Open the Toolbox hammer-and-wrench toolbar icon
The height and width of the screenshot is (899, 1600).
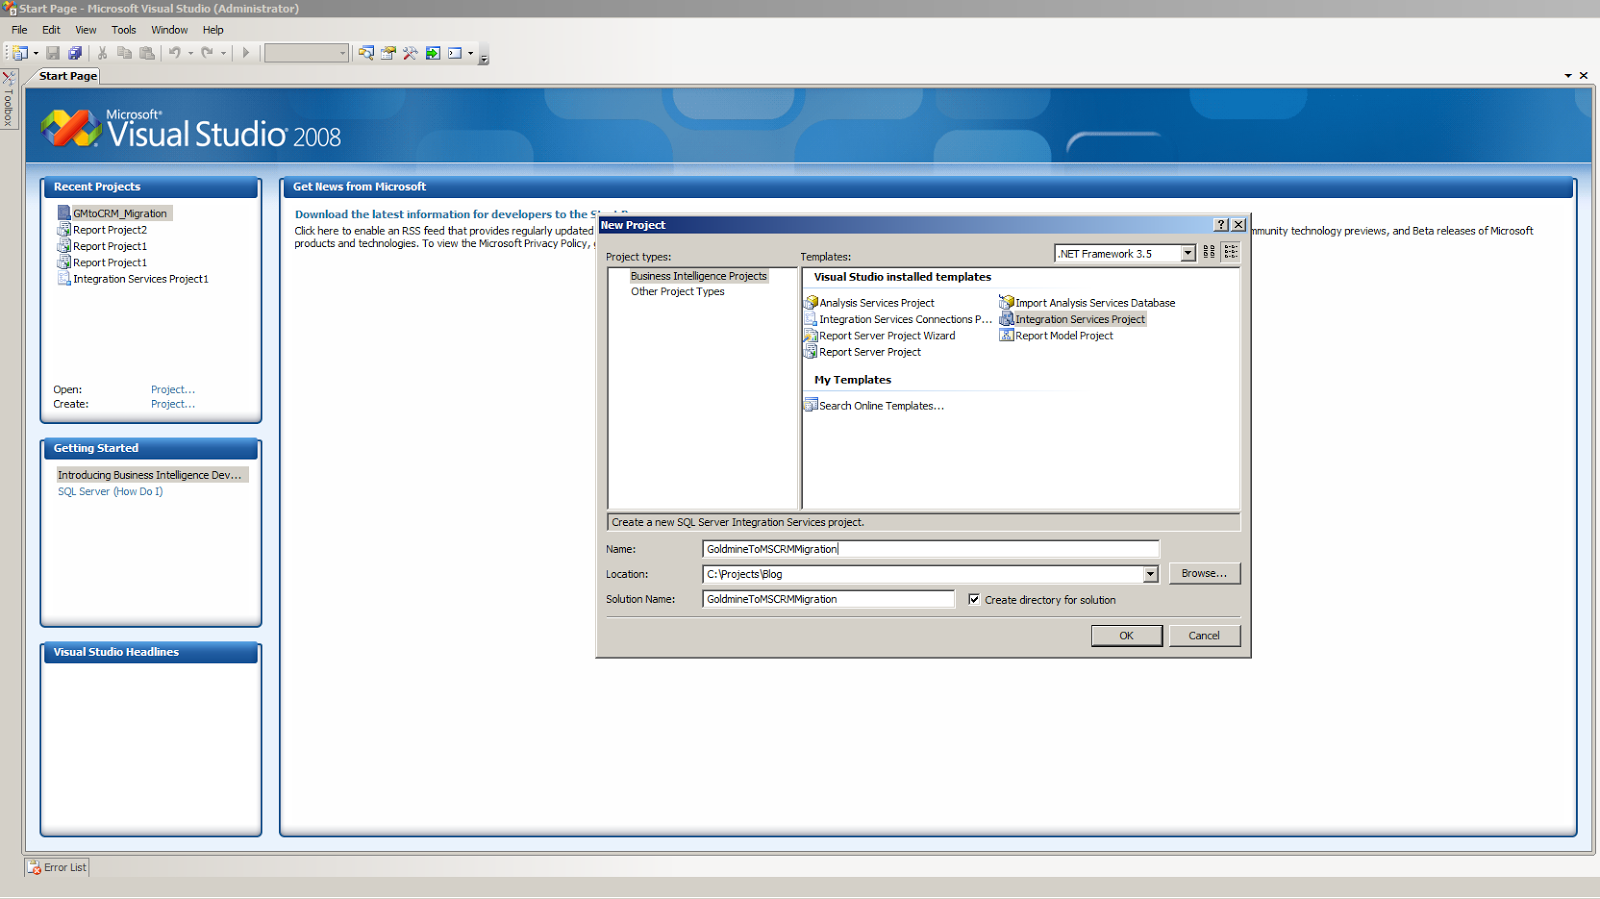[410, 53]
